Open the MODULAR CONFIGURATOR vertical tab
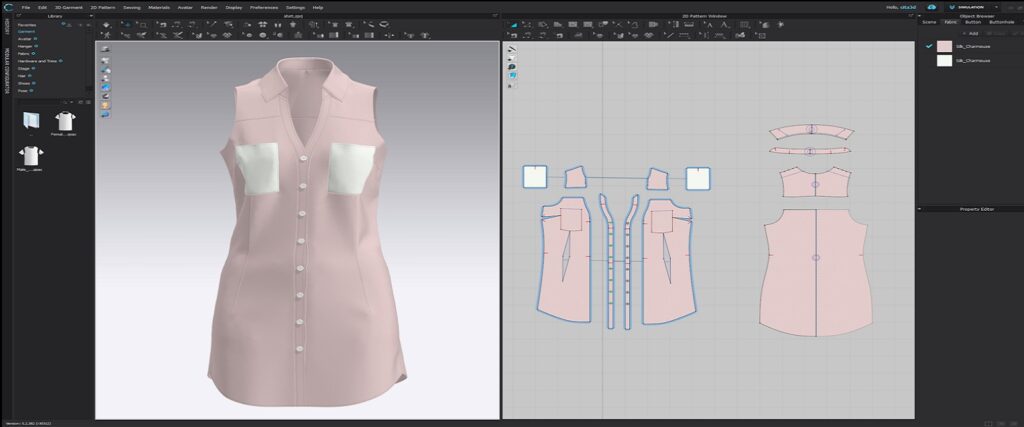This screenshot has width=1024, height=427. coord(6,71)
